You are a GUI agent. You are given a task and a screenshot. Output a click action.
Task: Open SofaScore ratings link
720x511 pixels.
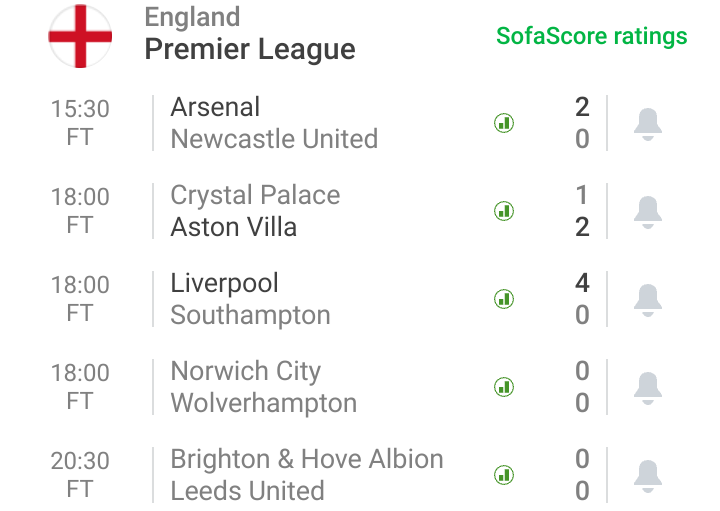(x=591, y=36)
